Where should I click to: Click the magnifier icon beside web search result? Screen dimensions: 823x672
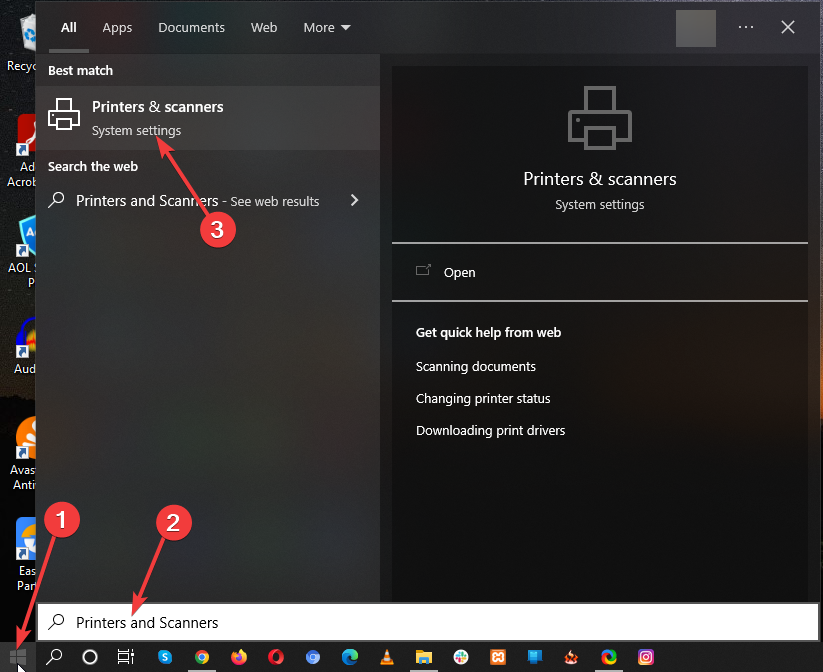56,200
